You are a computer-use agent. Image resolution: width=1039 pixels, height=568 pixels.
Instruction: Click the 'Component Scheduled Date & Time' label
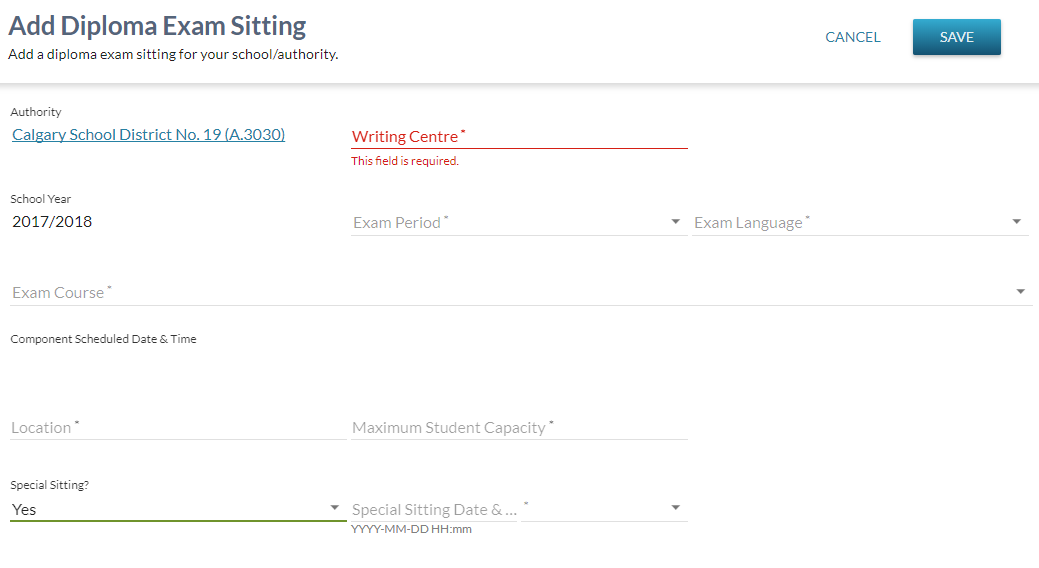click(103, 339)
